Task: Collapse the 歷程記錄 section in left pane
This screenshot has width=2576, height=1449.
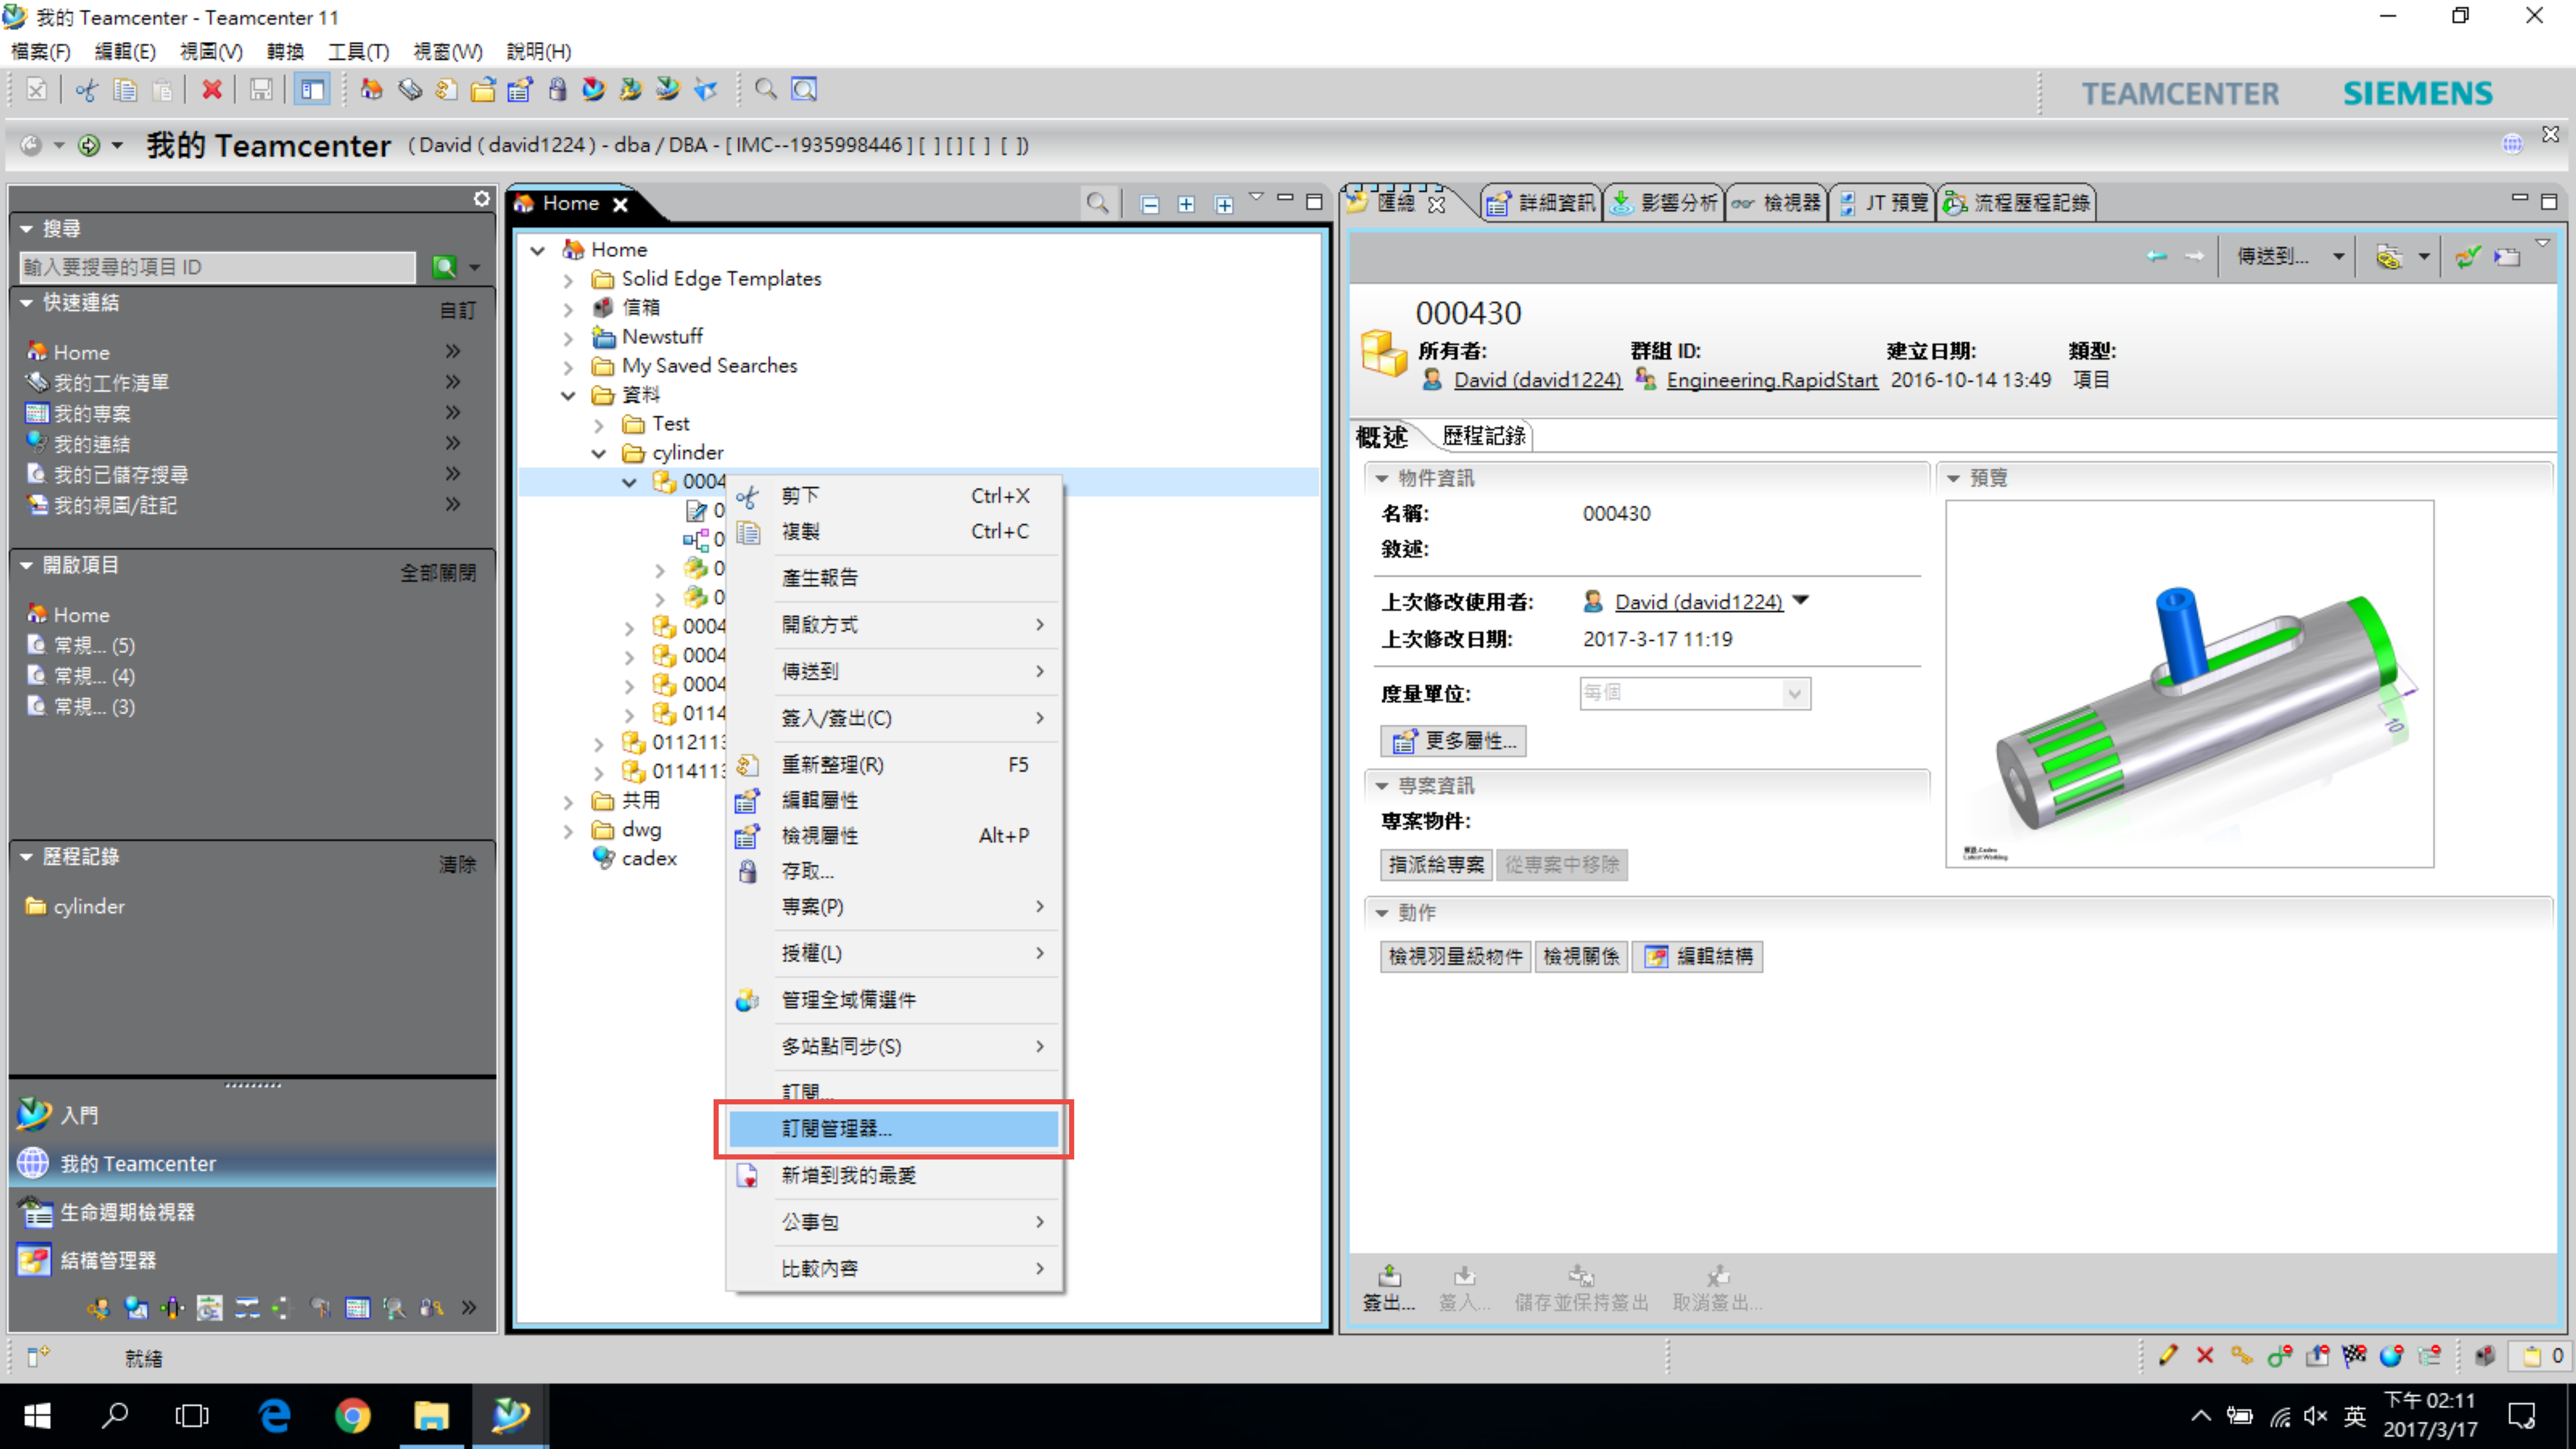Action: tap(27, 857)
